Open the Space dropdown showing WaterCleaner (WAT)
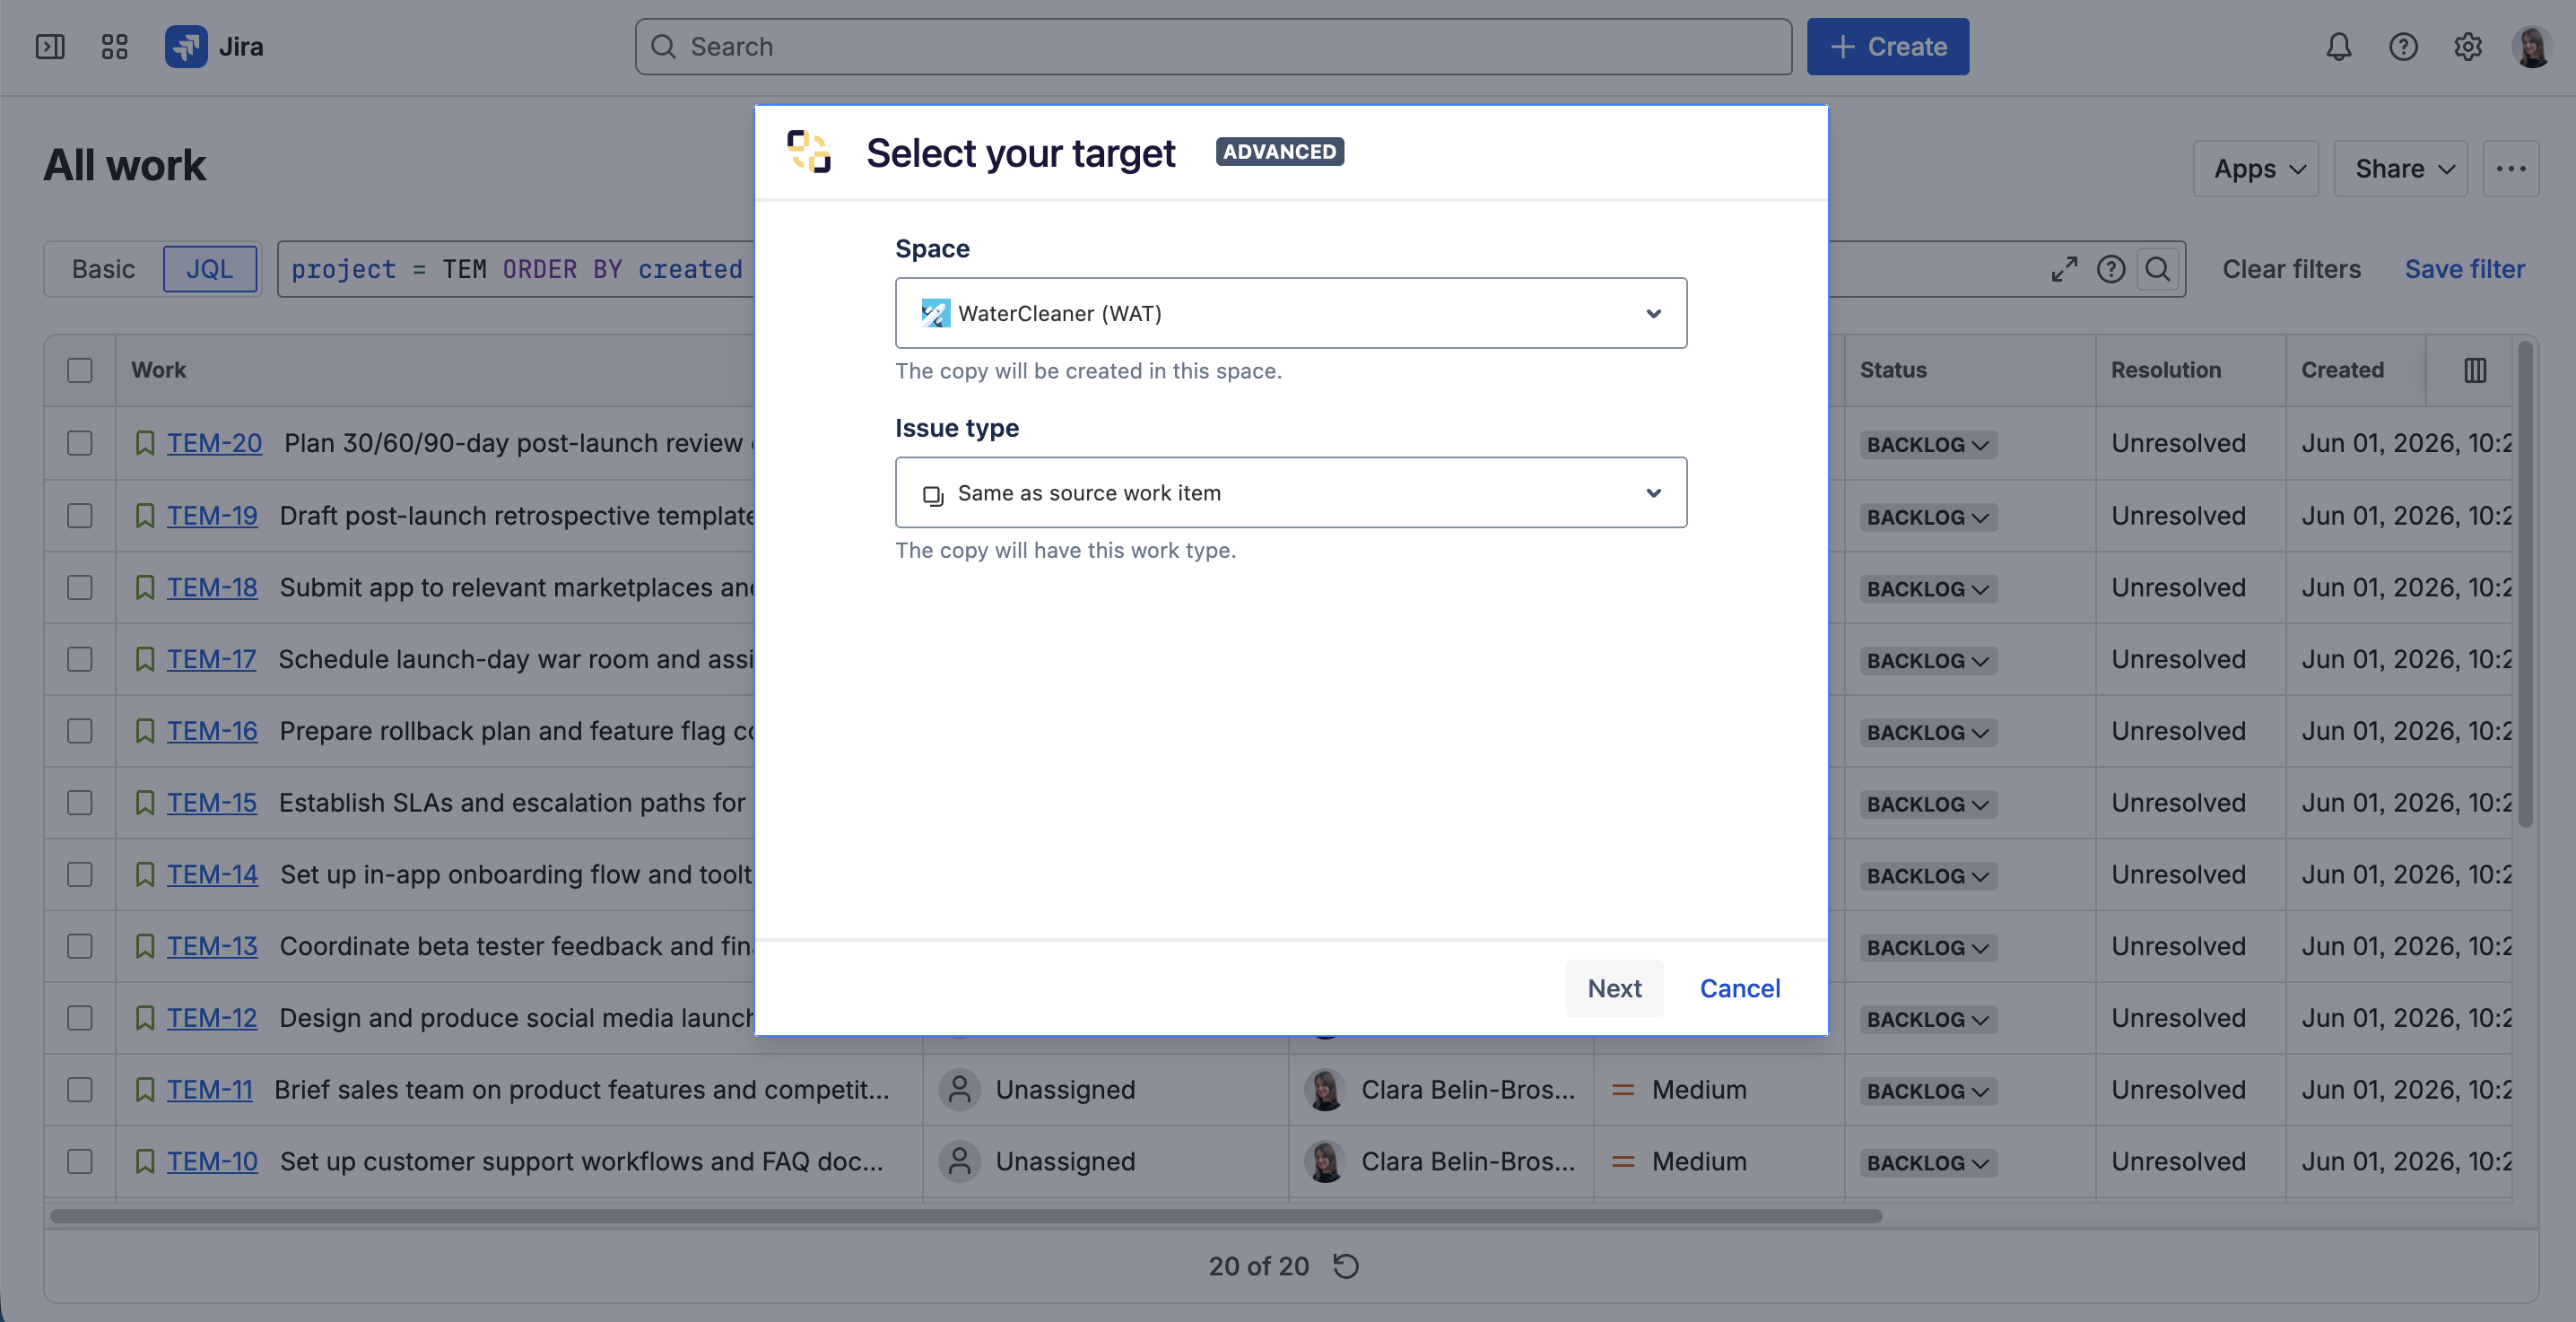2576x1322 pixels. pyautogui.click(x=1291, y=313)
